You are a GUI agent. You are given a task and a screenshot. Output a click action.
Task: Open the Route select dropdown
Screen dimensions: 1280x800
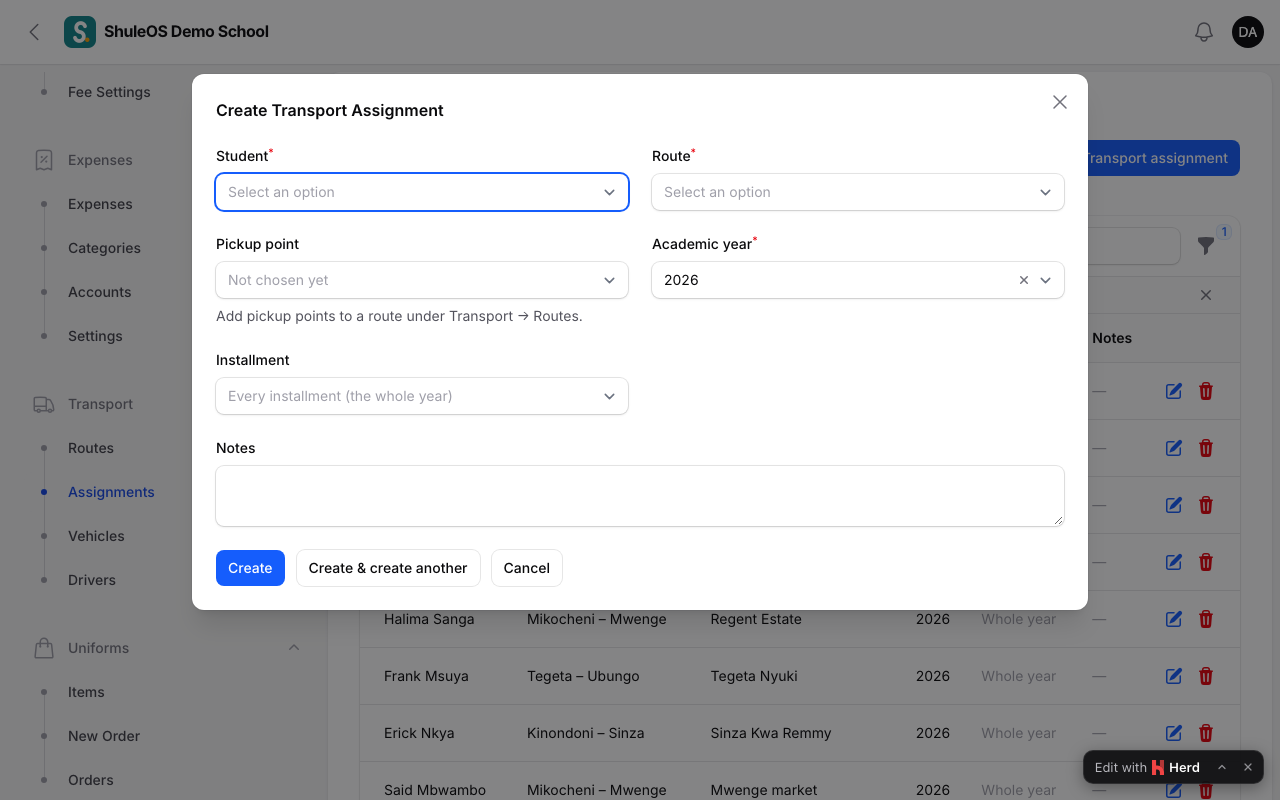pos(858,192)
